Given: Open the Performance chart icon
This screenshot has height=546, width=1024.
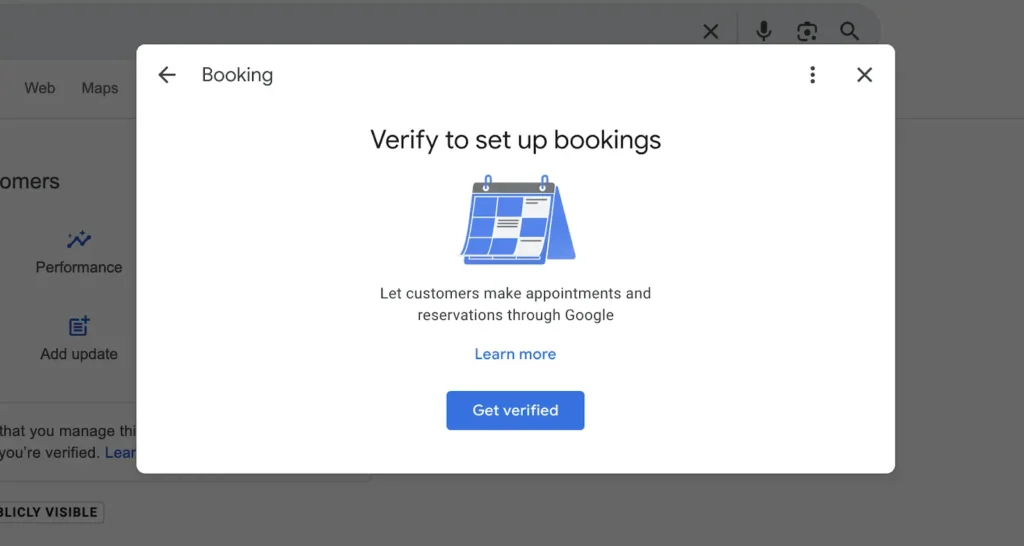Looking at the screenshot, I should click(79, 240).
